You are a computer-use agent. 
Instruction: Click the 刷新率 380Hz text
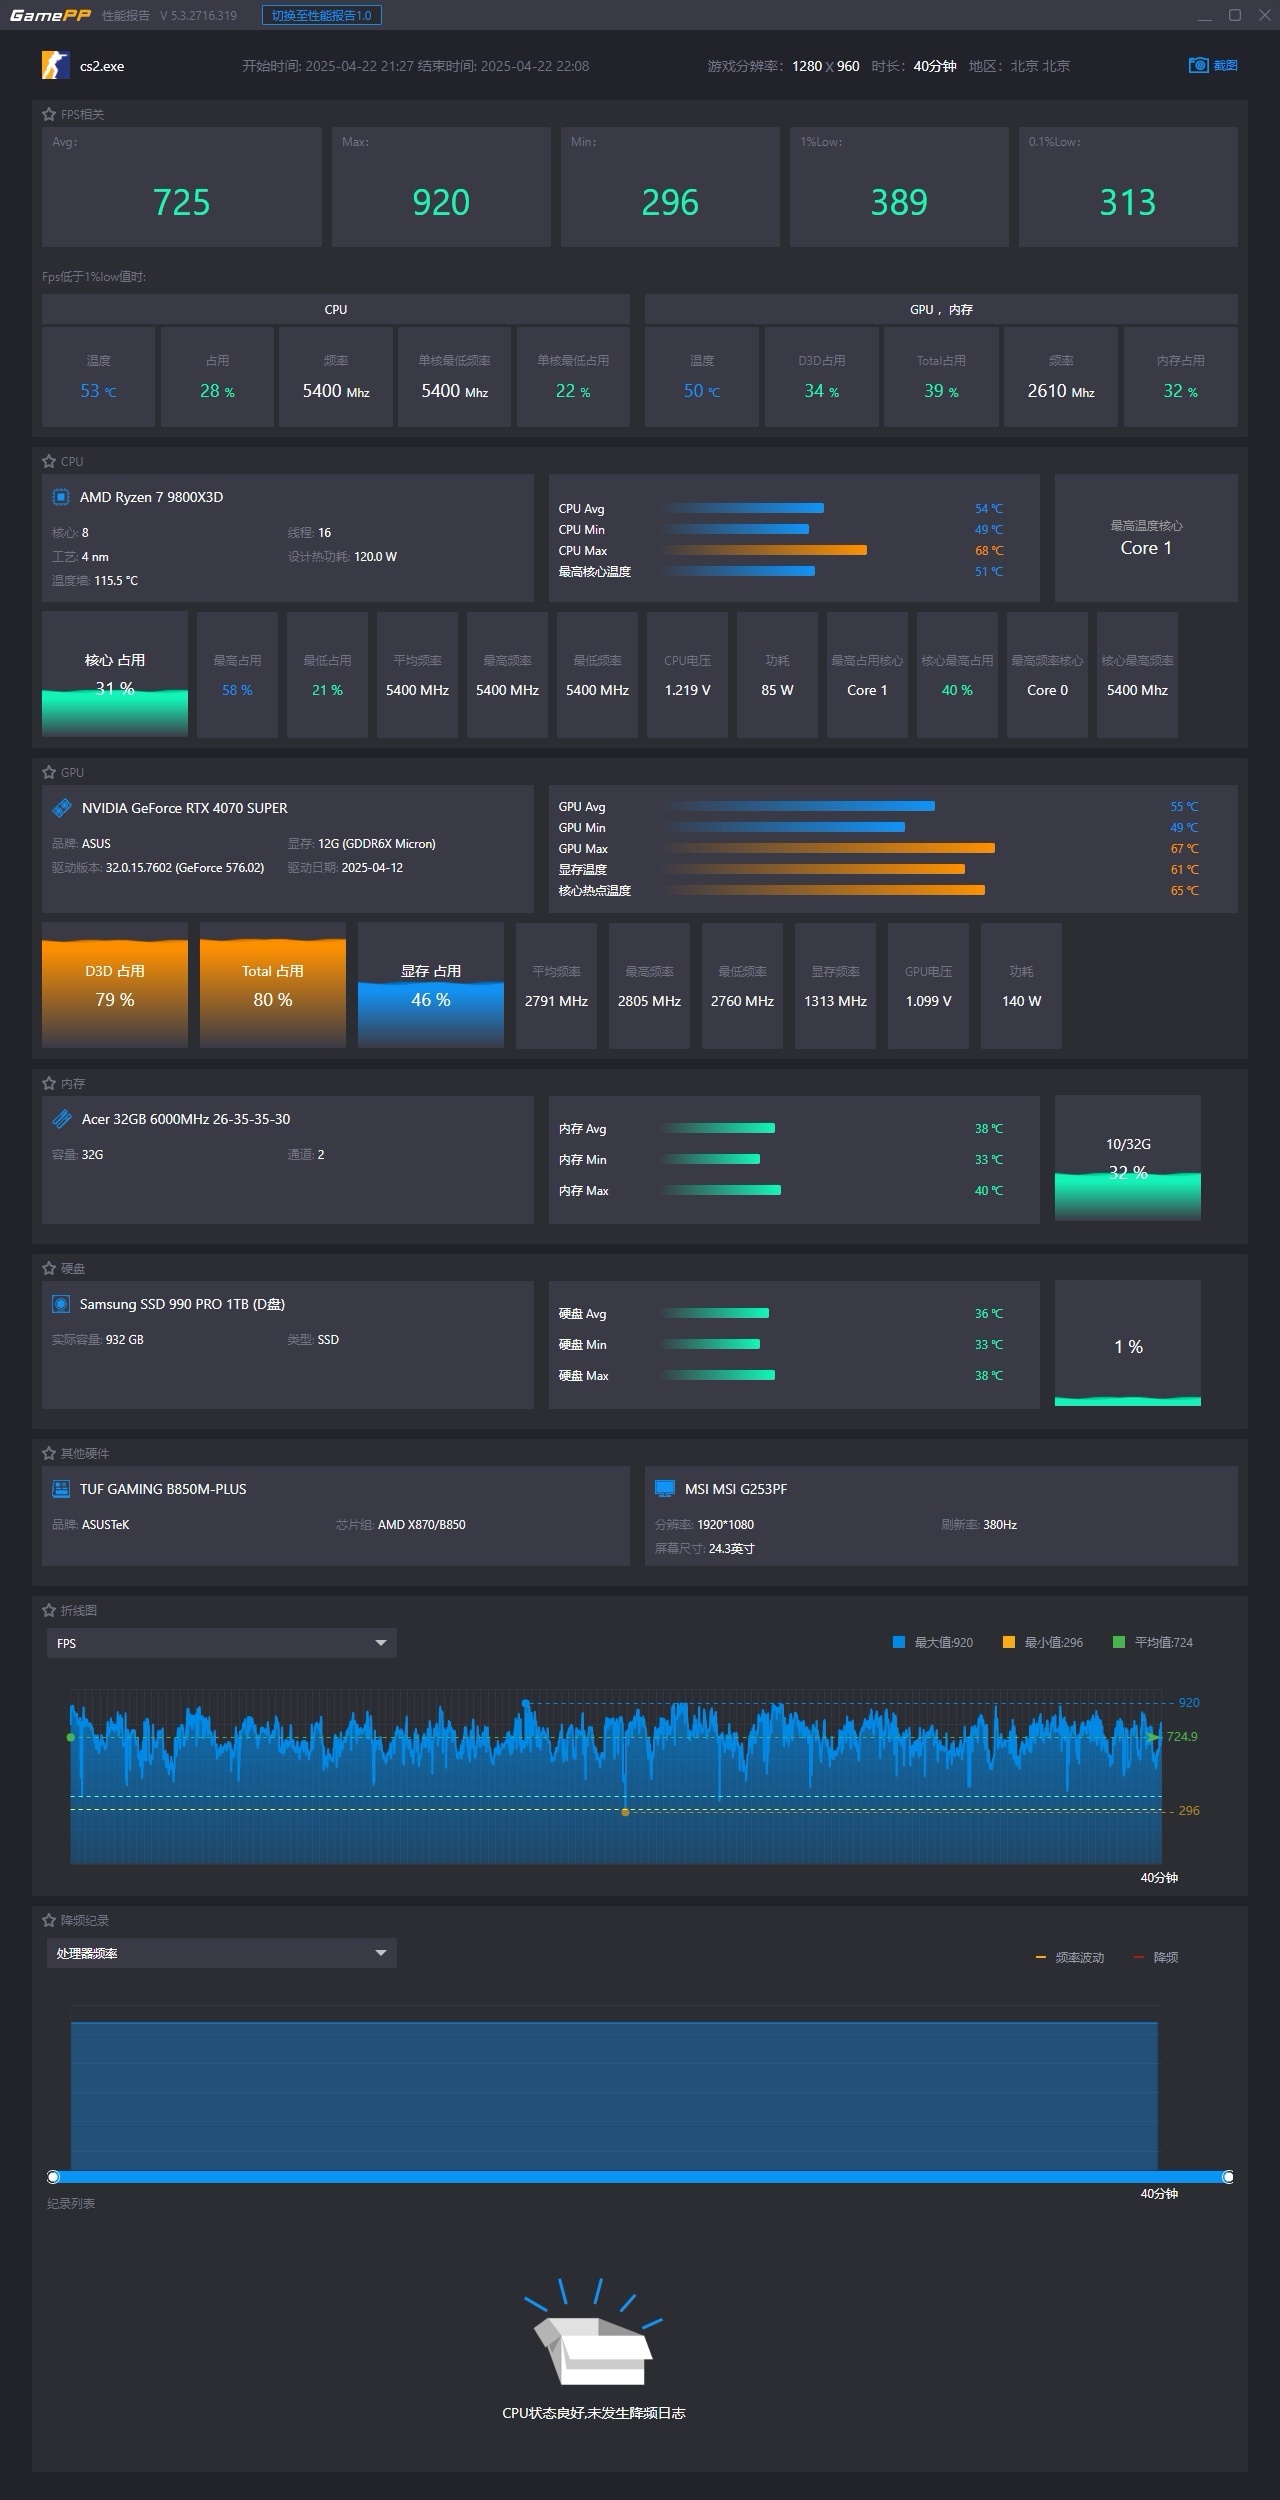979,1525
